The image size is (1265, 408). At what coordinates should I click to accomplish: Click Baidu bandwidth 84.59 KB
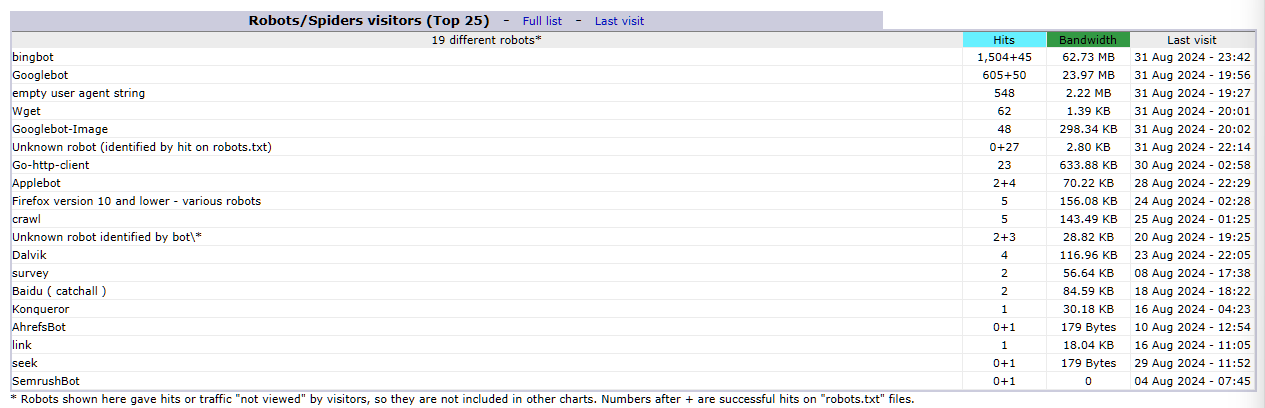(x=1088, y=291)
